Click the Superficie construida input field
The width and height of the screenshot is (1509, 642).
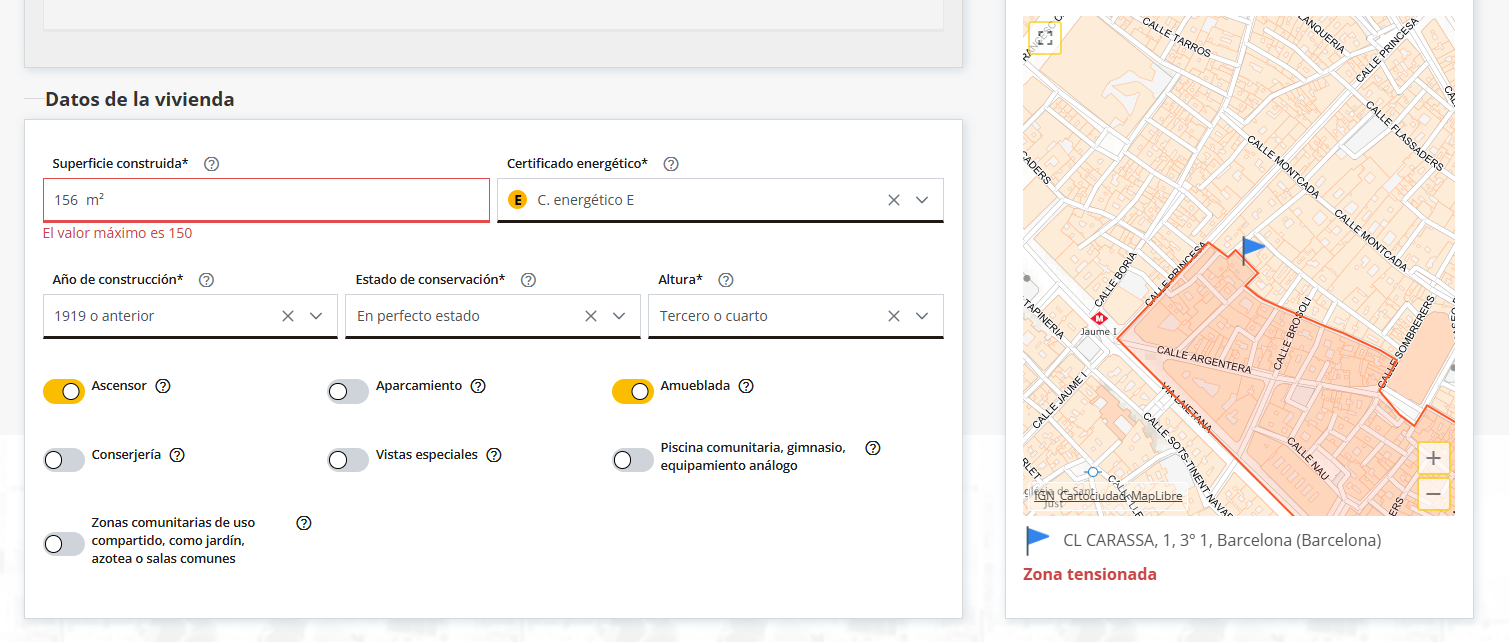point(265,200)
